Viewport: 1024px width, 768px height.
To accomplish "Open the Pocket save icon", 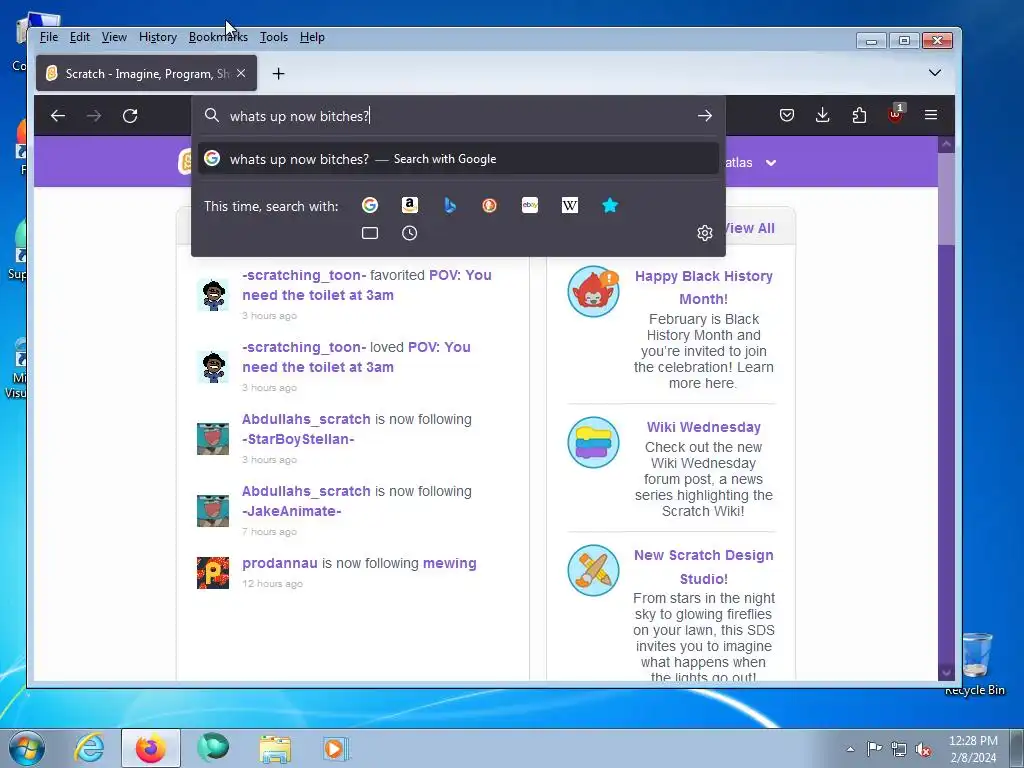I will click(787, 116).
